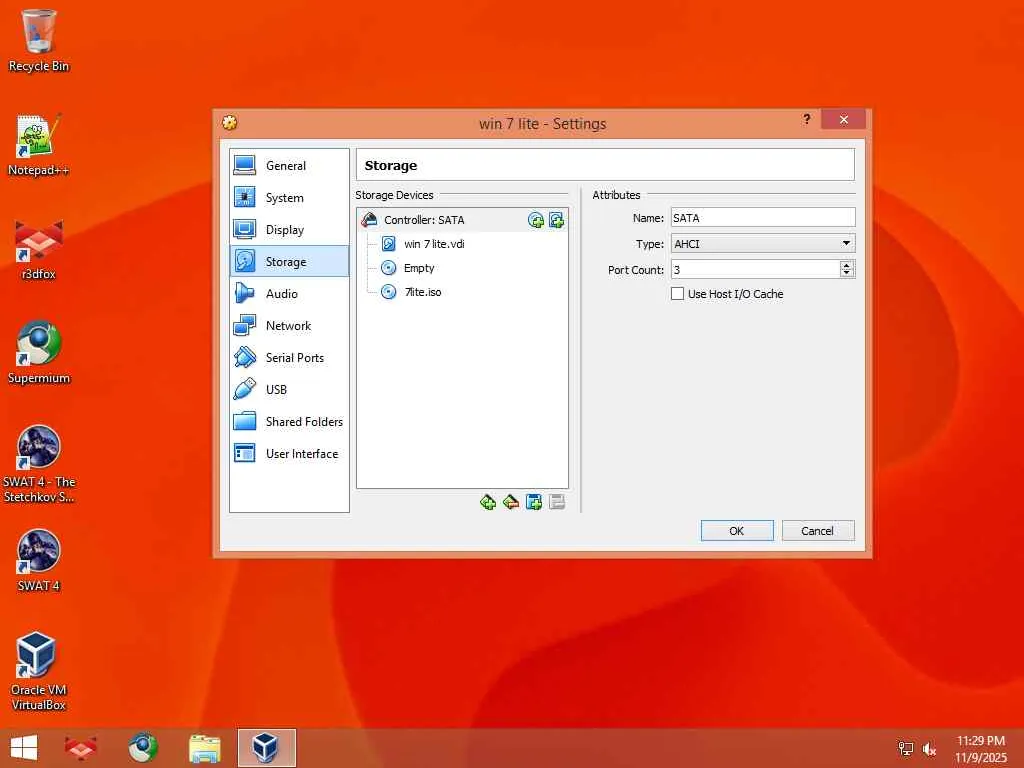Open the General settings category
Viewport: 1024px width, 768px height.
[x=289, y=165]
